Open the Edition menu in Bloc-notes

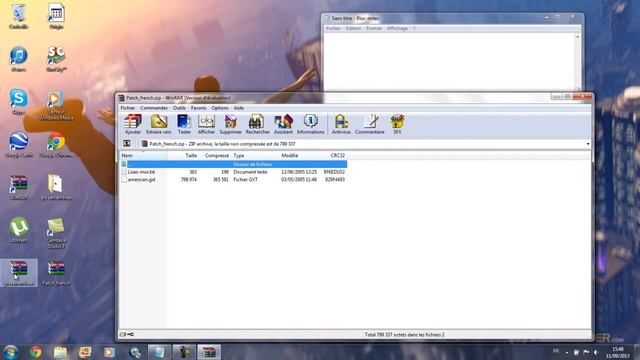353,29
